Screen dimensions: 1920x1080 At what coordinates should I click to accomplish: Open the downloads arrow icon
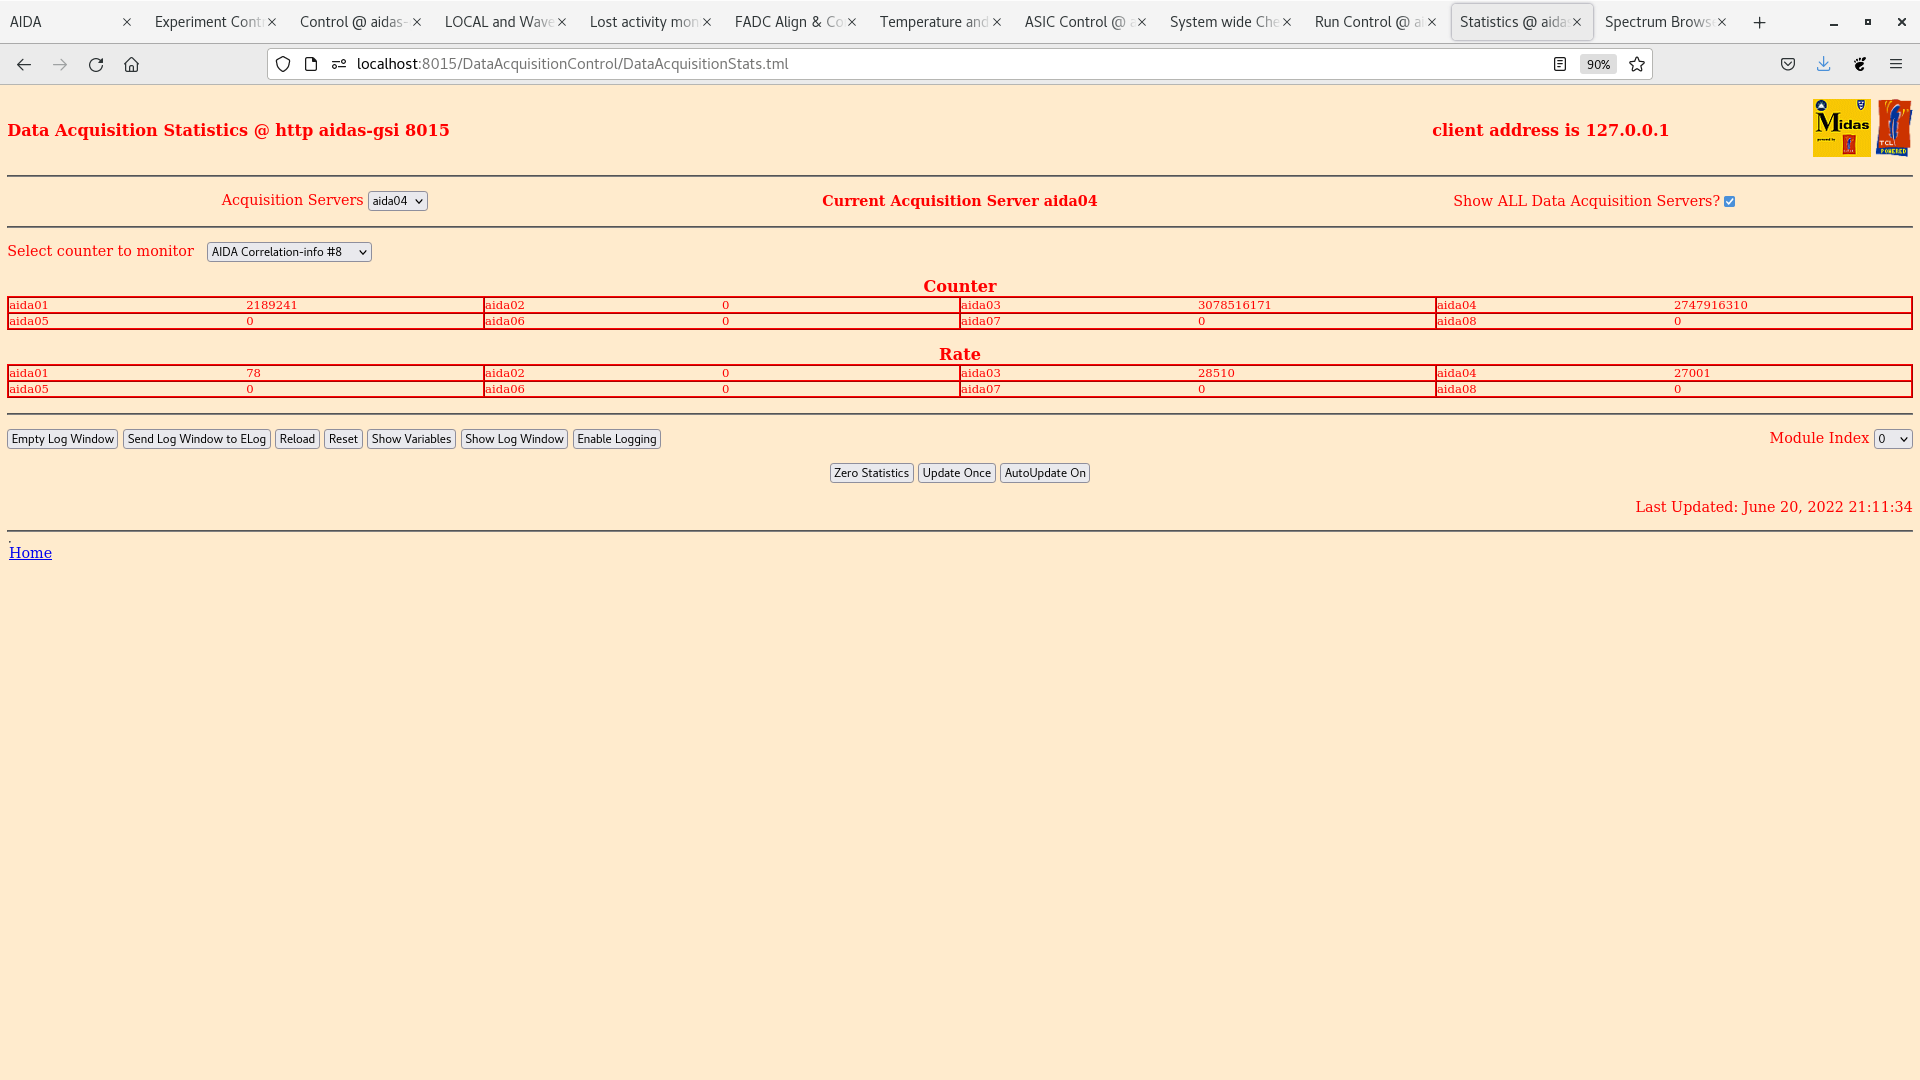[1824, 64]
